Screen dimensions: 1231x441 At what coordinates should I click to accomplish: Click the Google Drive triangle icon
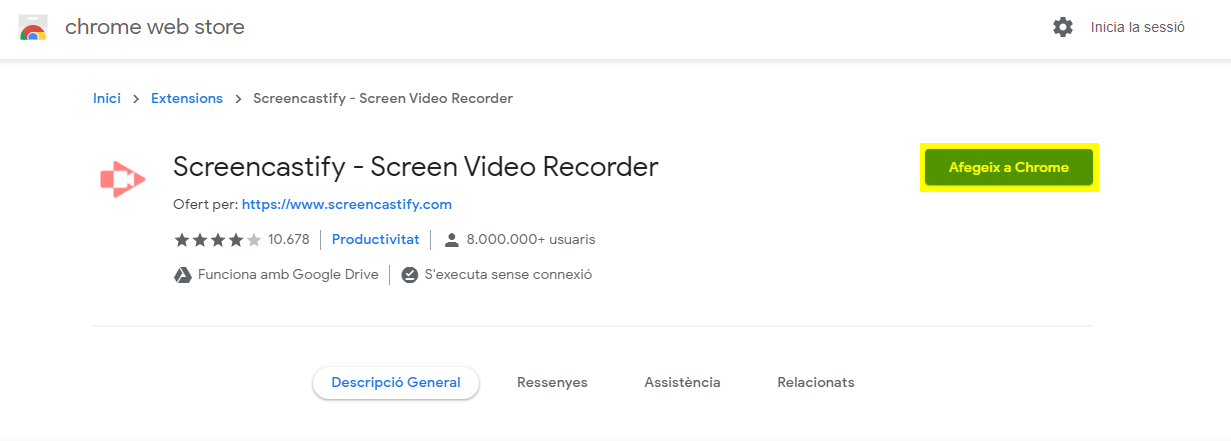183,274
